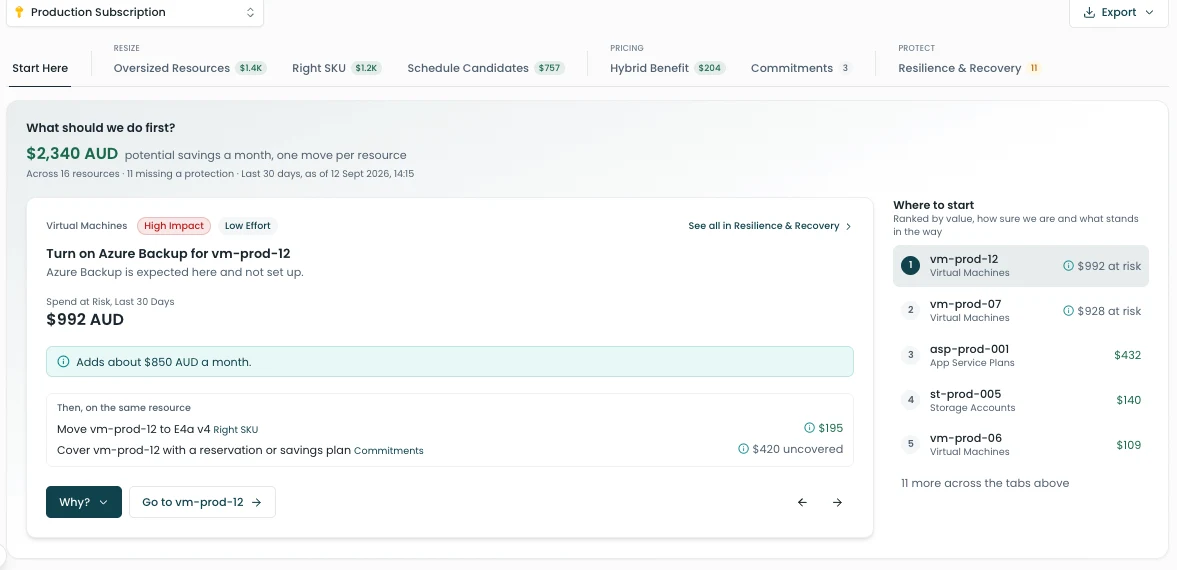Click the key icon beside Production Subscription
This screenshot has width=1177, height=570.
tap(20, 12)
